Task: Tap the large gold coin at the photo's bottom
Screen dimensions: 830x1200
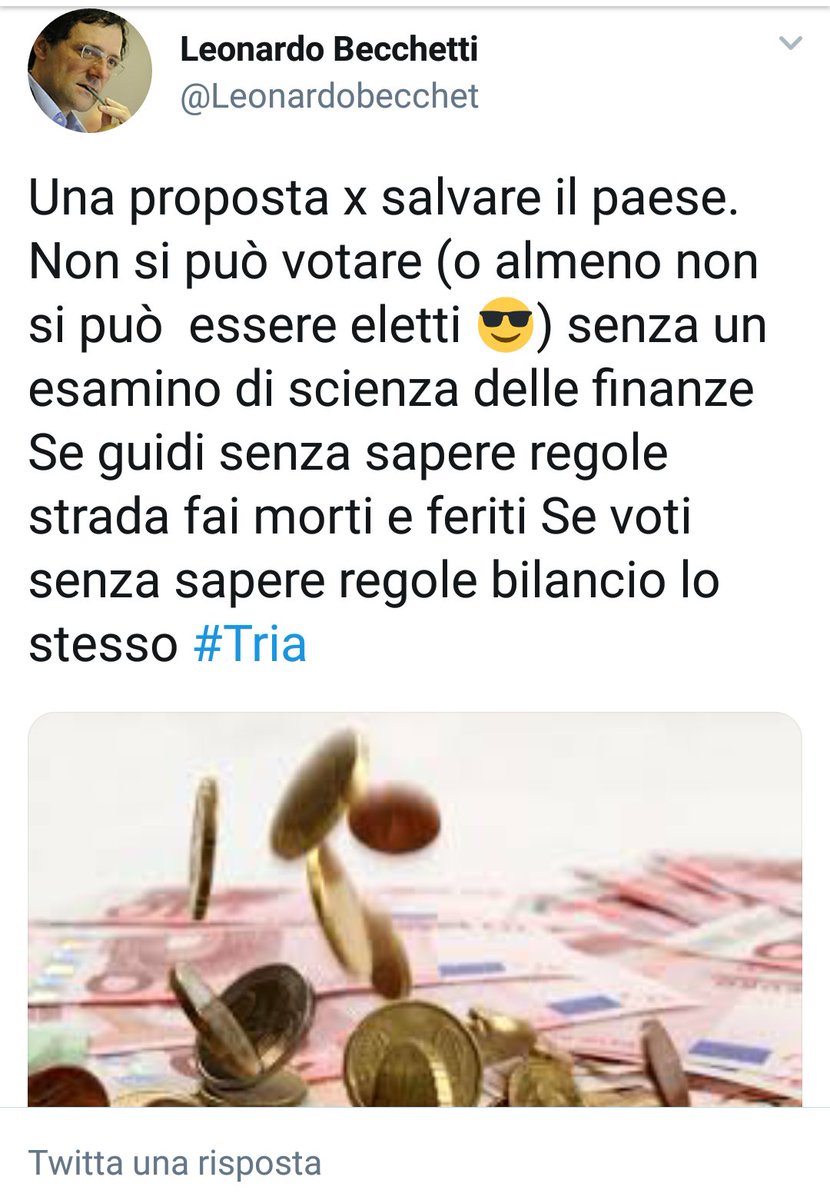Action: pos(412,1057)
